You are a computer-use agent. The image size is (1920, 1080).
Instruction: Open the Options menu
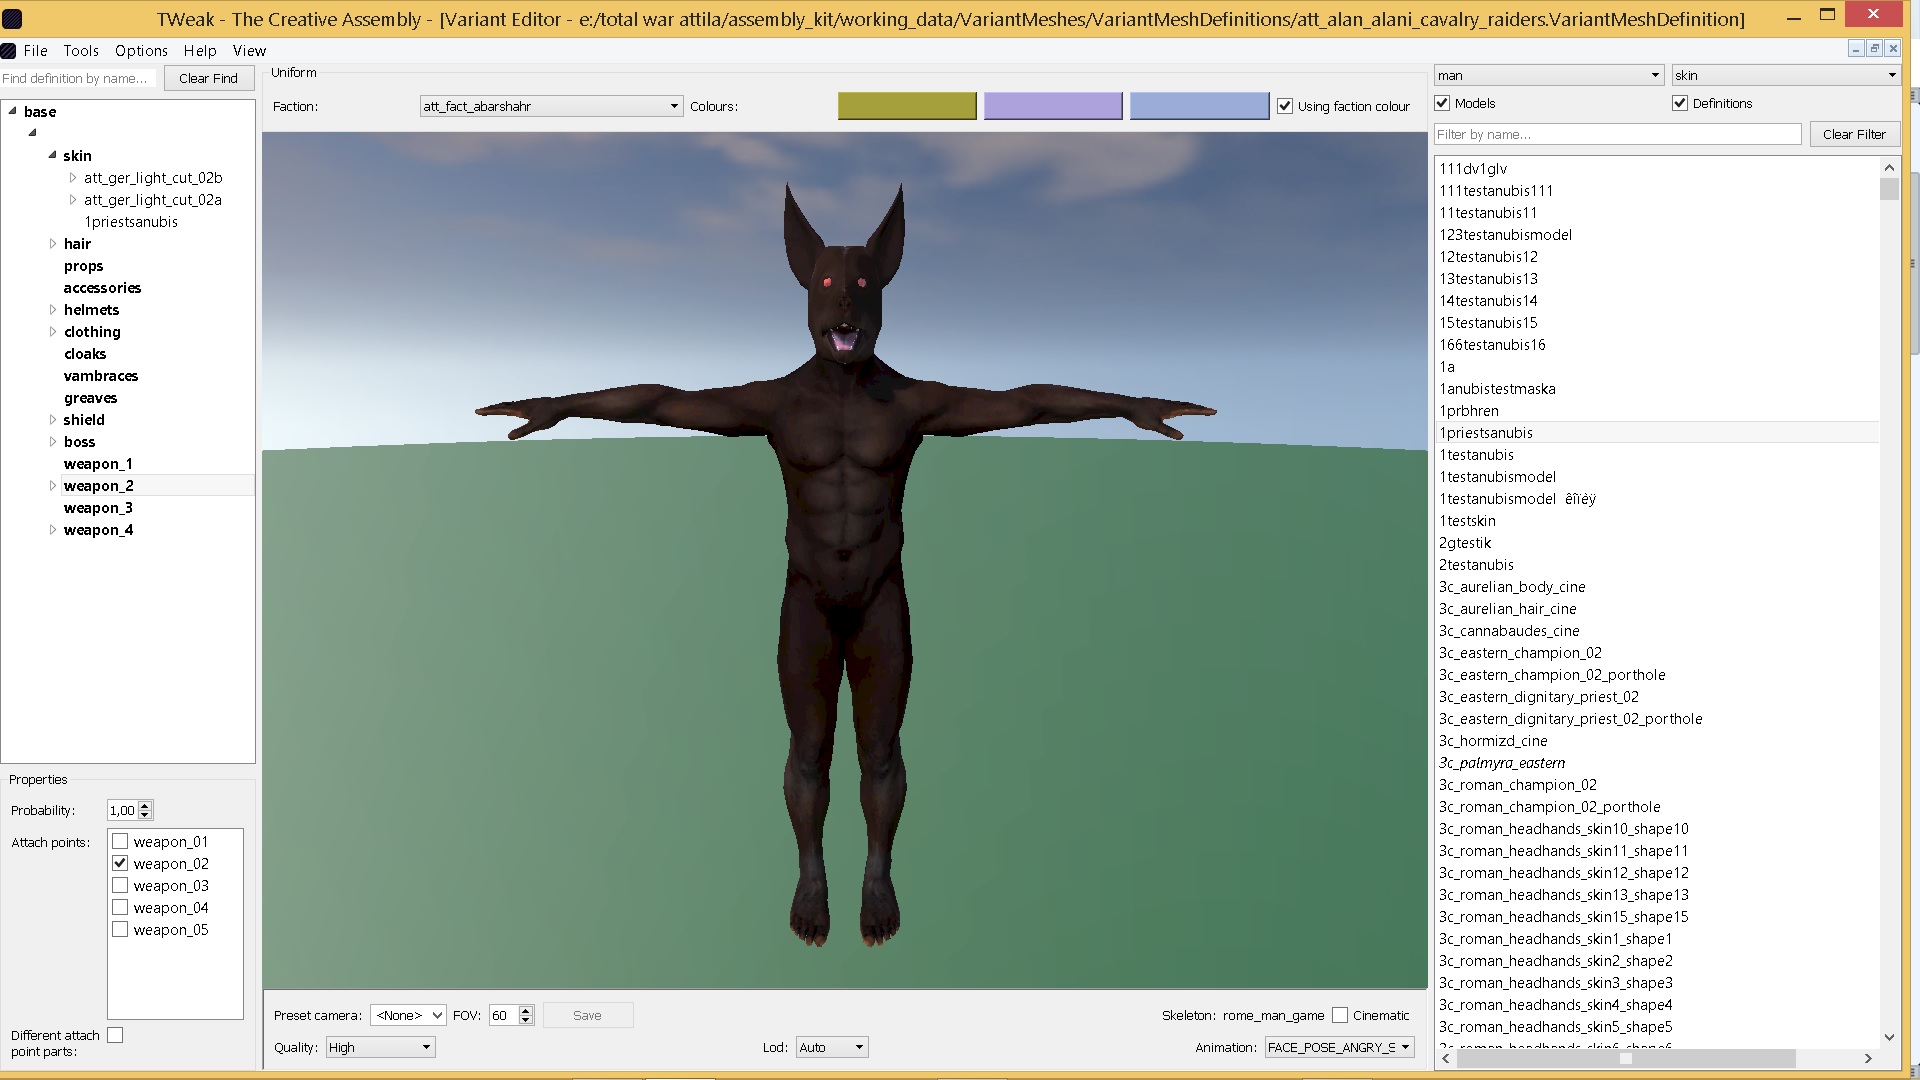point(141,50)
